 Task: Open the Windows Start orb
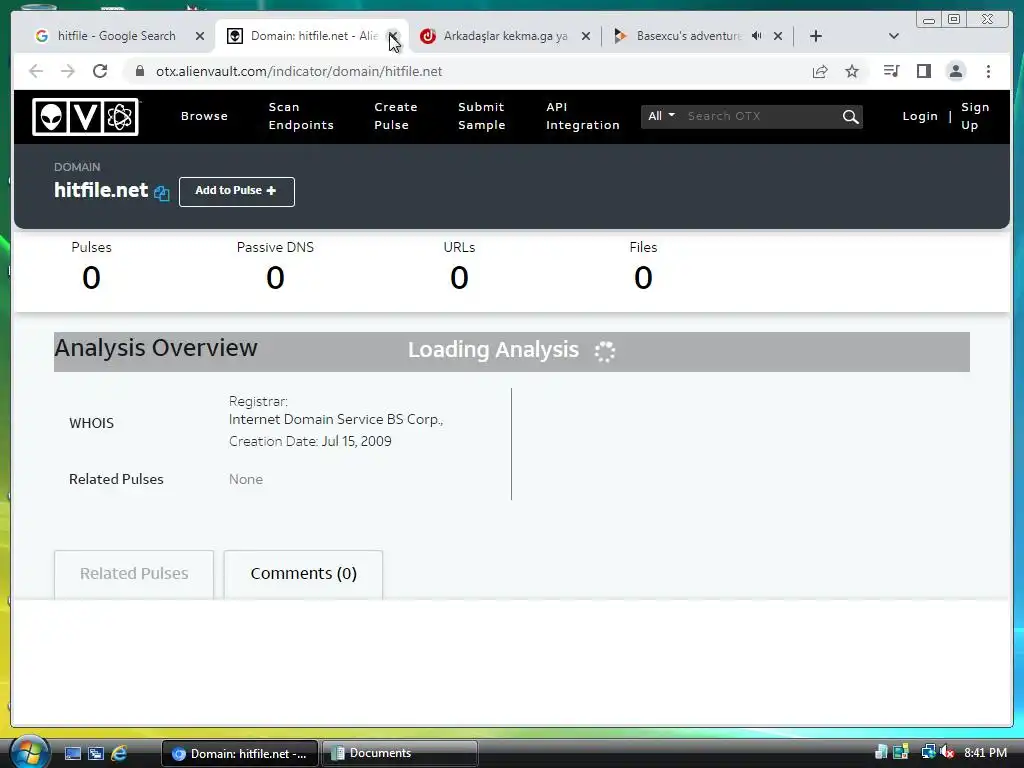[29, 752]
